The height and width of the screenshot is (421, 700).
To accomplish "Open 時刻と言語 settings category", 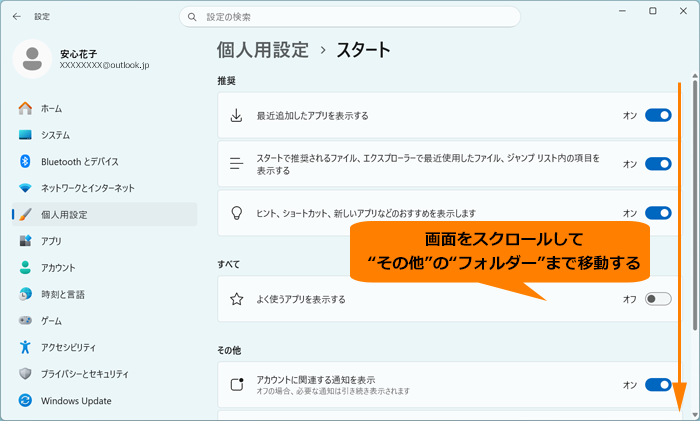I will pos(104,294).
